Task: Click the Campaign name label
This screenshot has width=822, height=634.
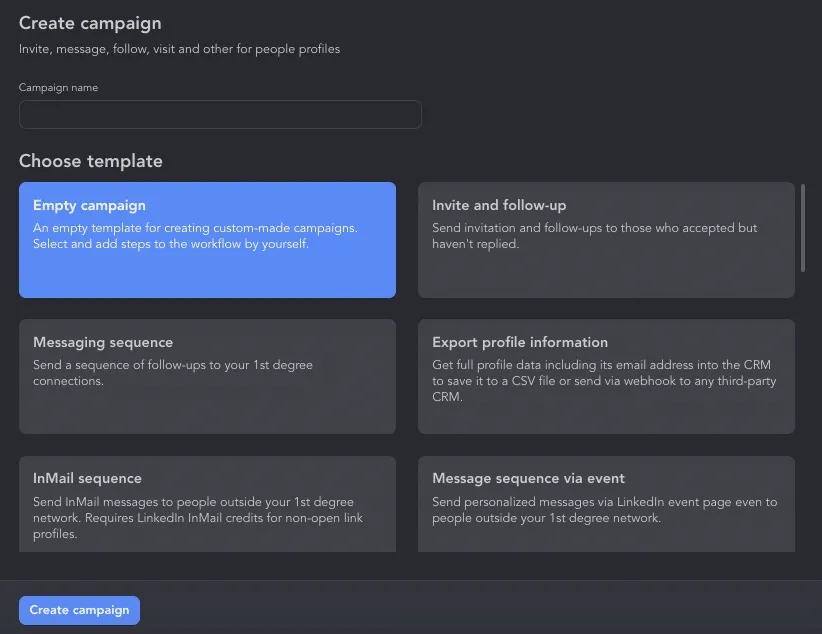Action: [58, 88]
